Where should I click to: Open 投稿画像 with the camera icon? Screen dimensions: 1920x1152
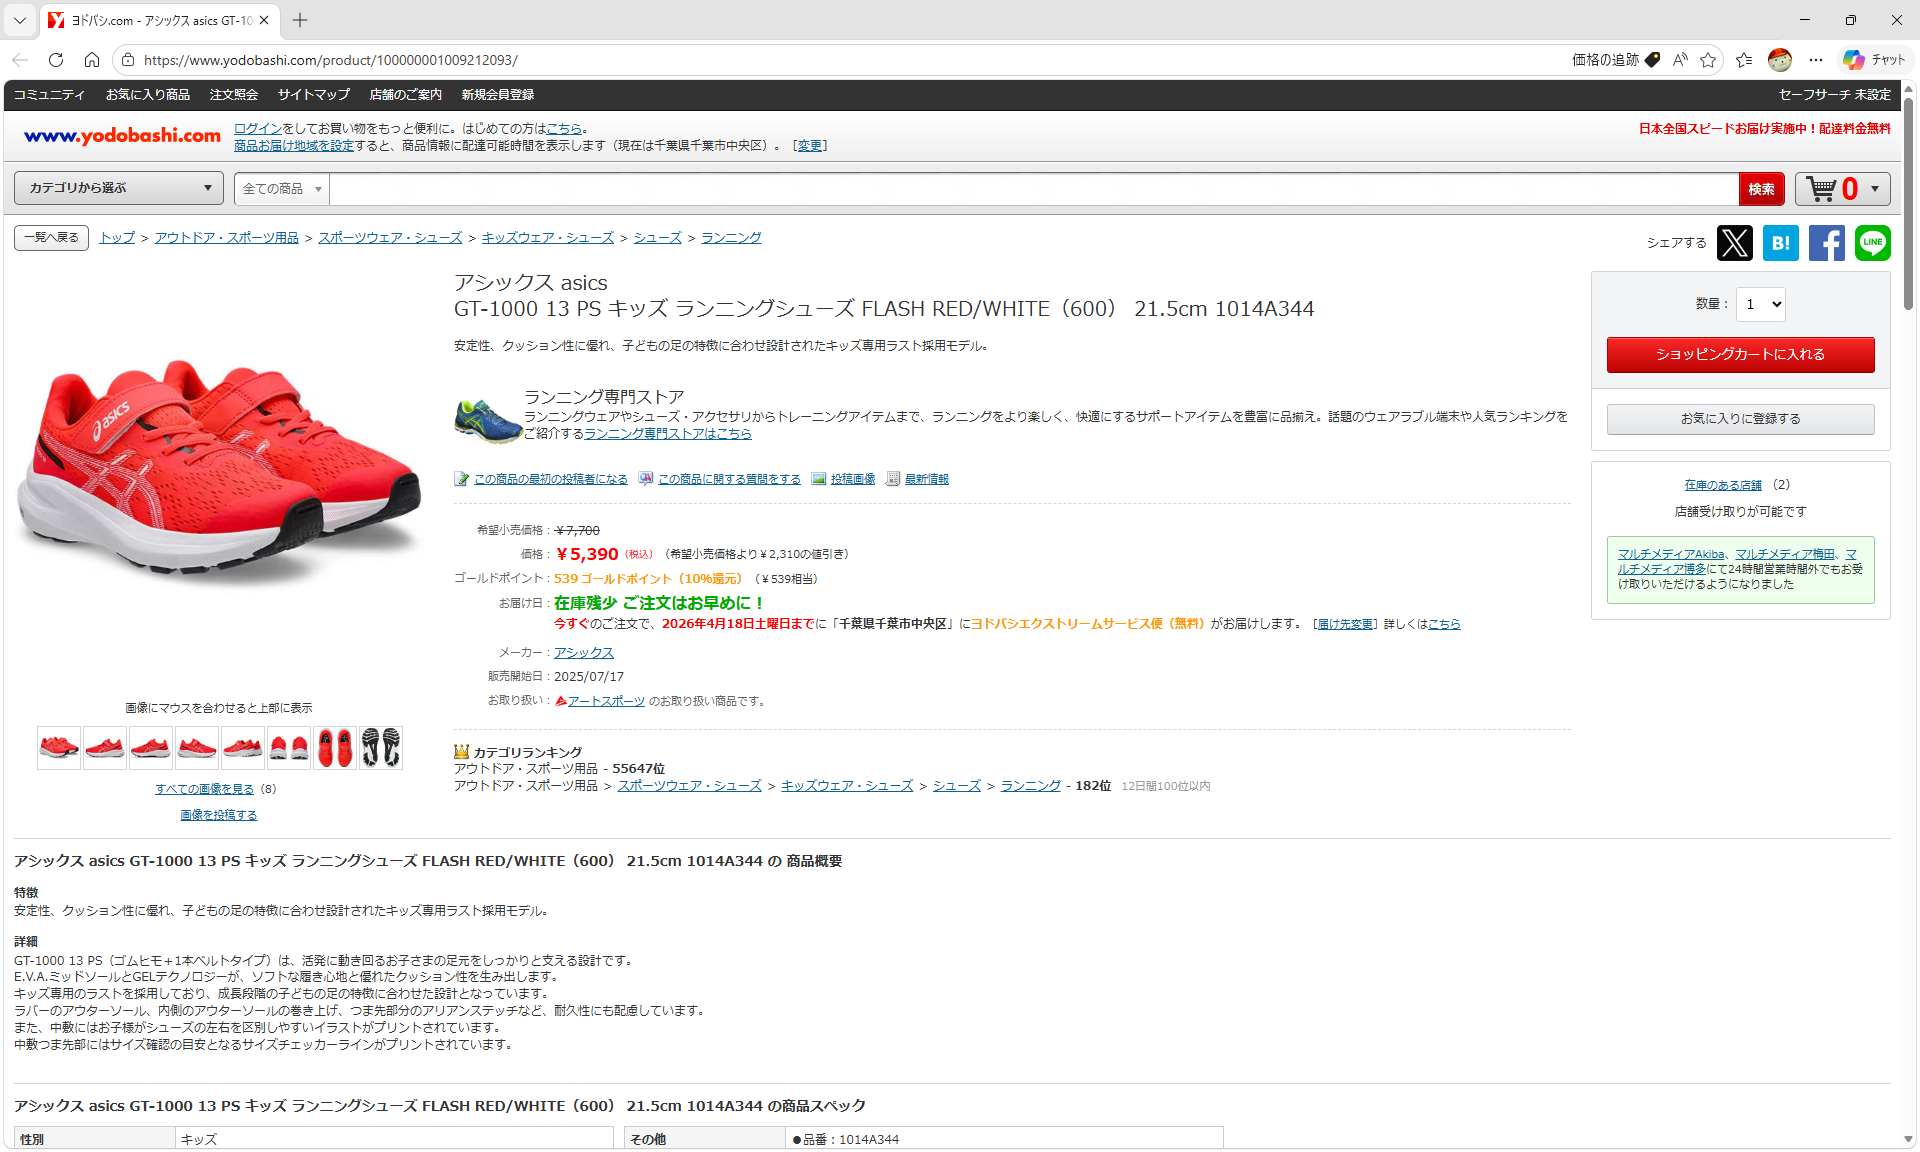click(820, 478)
